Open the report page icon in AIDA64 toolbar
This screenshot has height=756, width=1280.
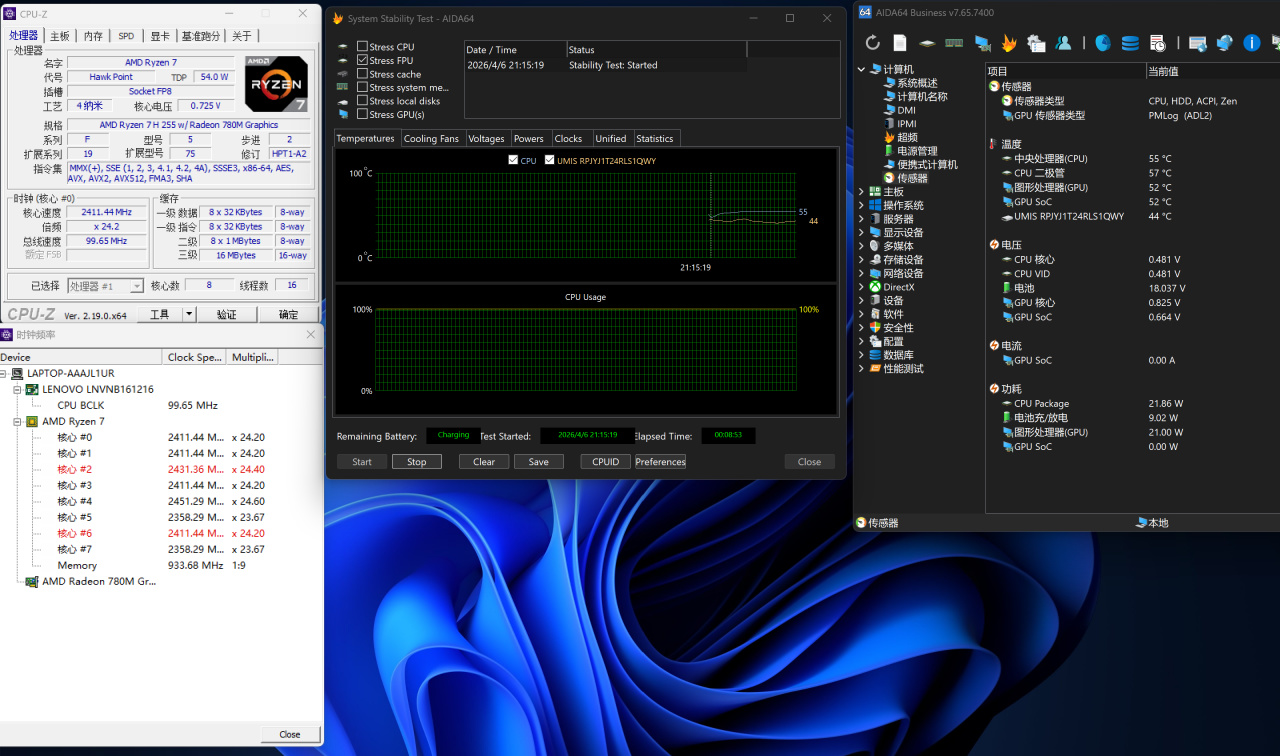[x=900, y=43]
